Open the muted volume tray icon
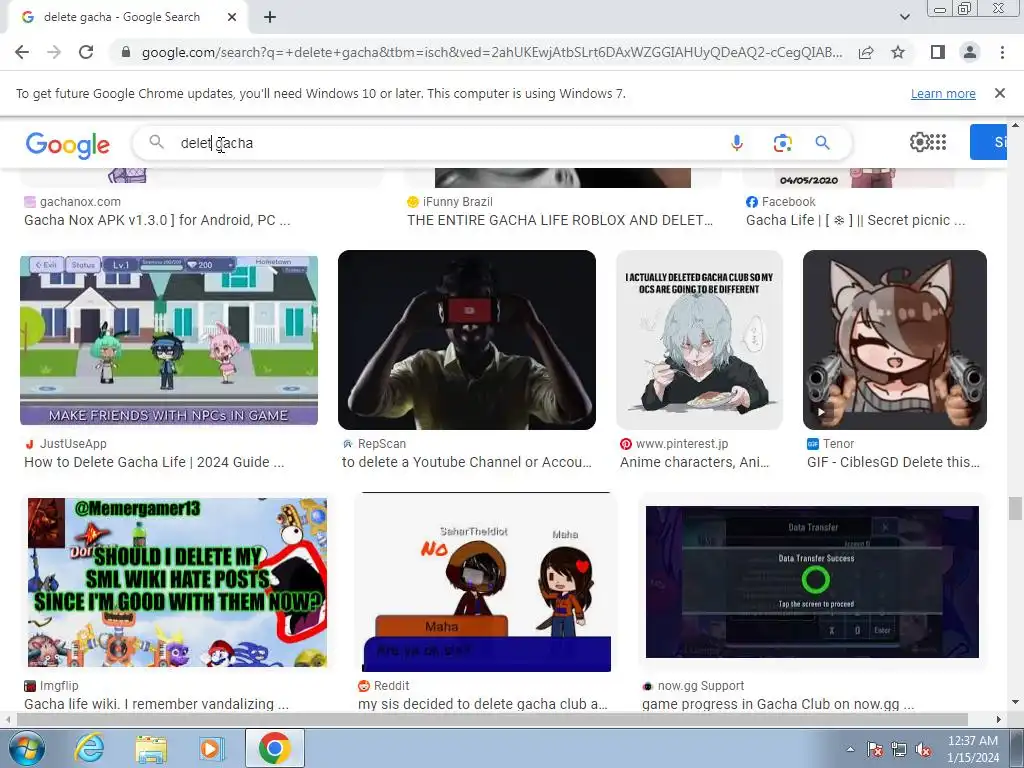Viewport: 1024px width, 768px height. pos(923,749)
